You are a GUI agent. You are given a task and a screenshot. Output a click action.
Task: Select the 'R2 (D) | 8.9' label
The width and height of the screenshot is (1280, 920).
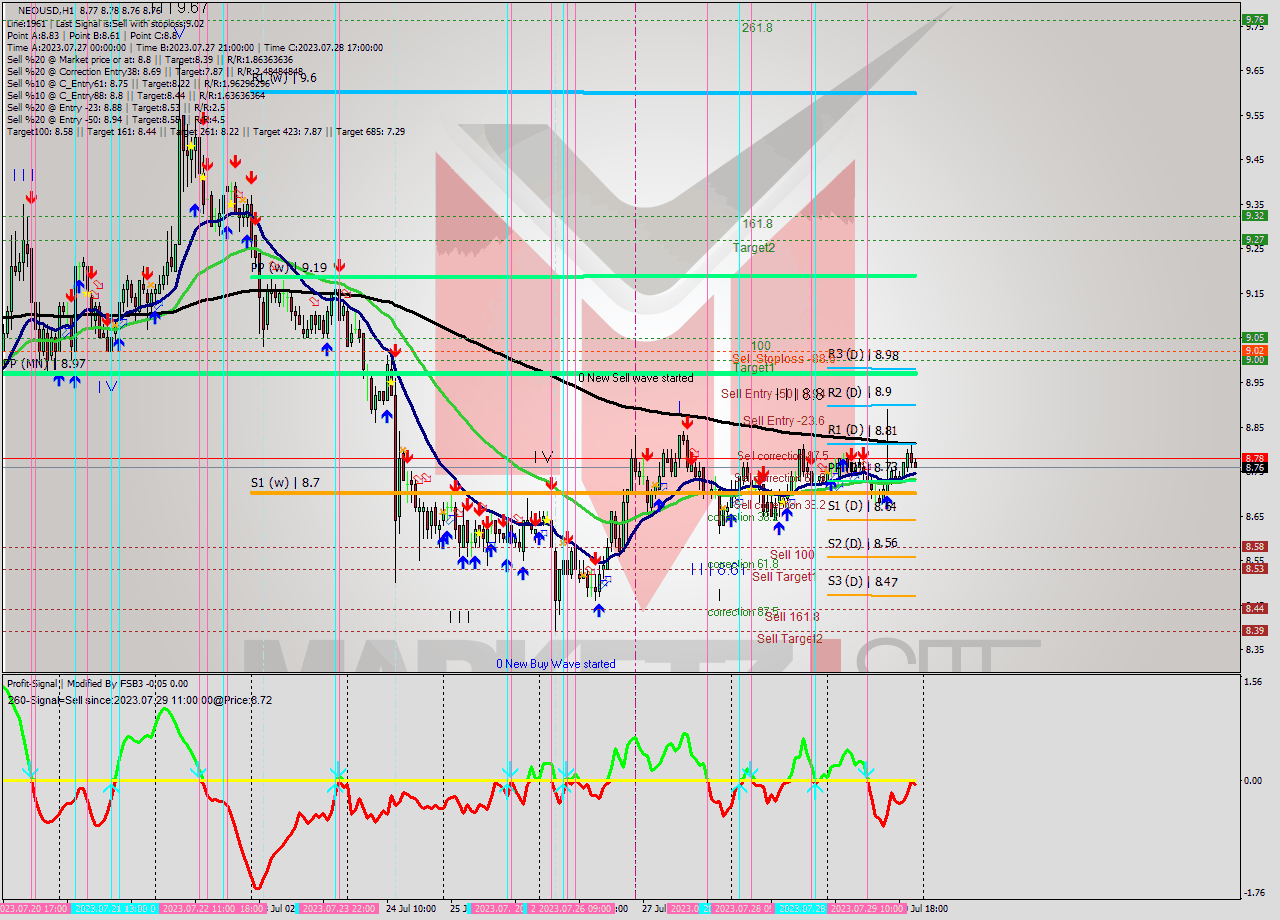coord(859,392)
